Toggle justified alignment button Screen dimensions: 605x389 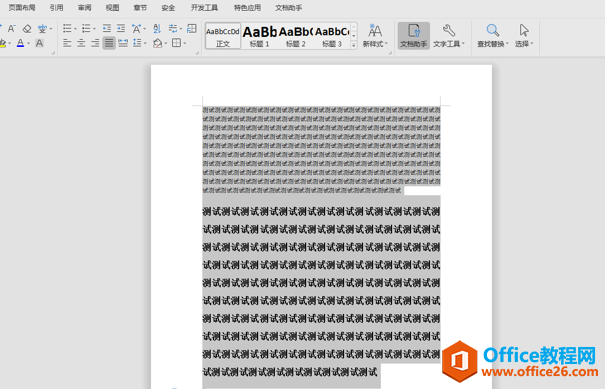click(x=109, y=43)
